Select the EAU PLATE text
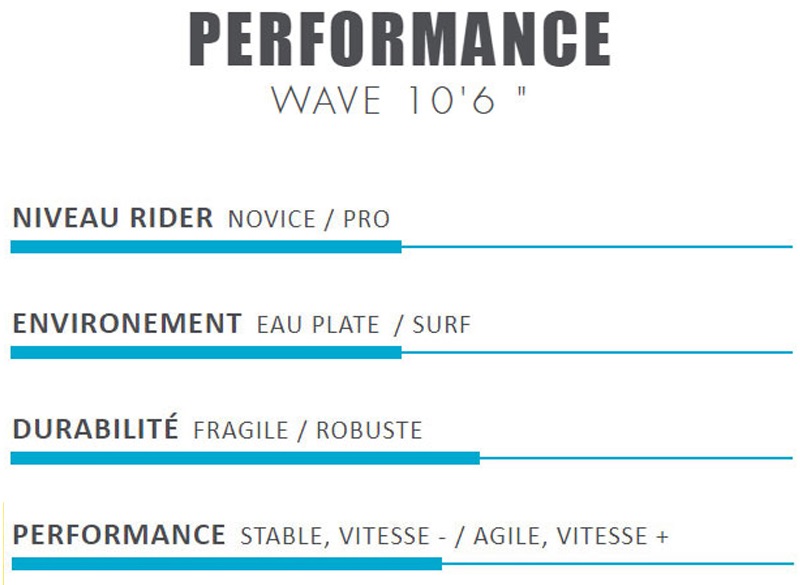This screenshot has height=585, width=800. coord(318,326)
